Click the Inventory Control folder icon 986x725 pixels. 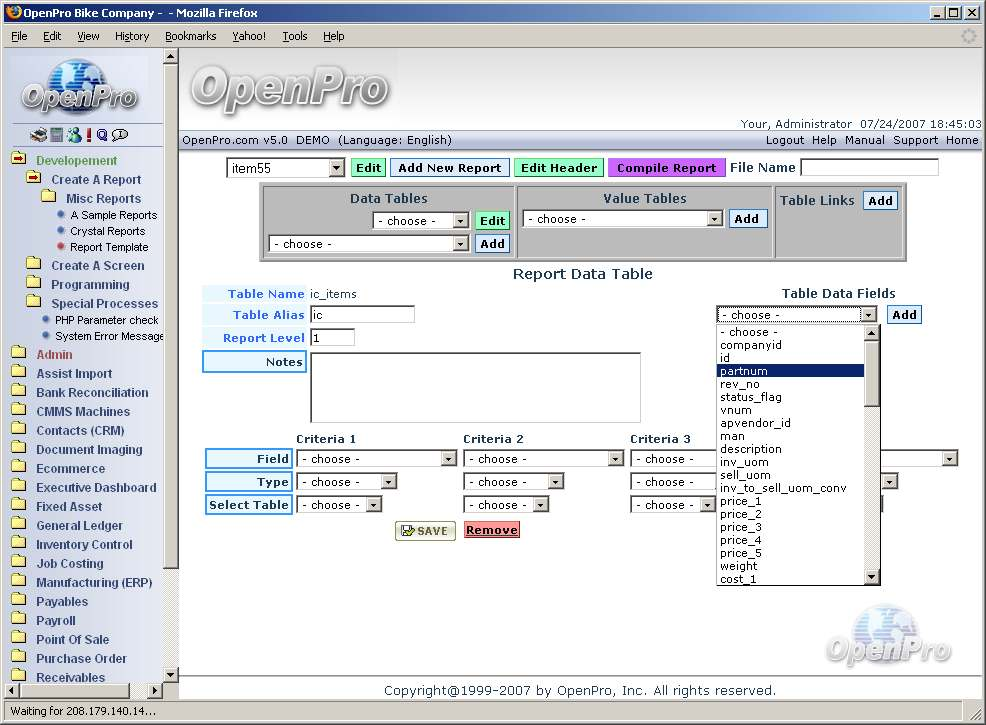(x=19, y=545)
